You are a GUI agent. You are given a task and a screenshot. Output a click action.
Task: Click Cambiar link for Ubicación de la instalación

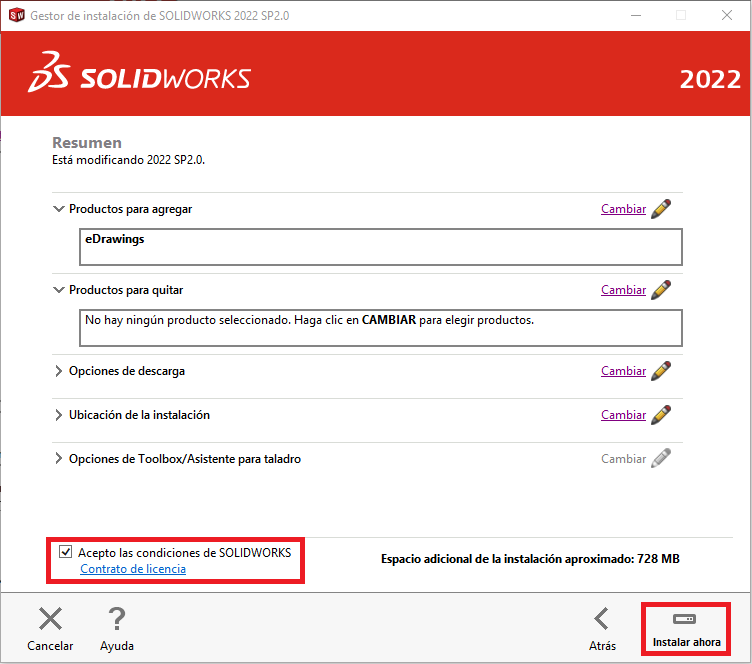coord(623,415)
